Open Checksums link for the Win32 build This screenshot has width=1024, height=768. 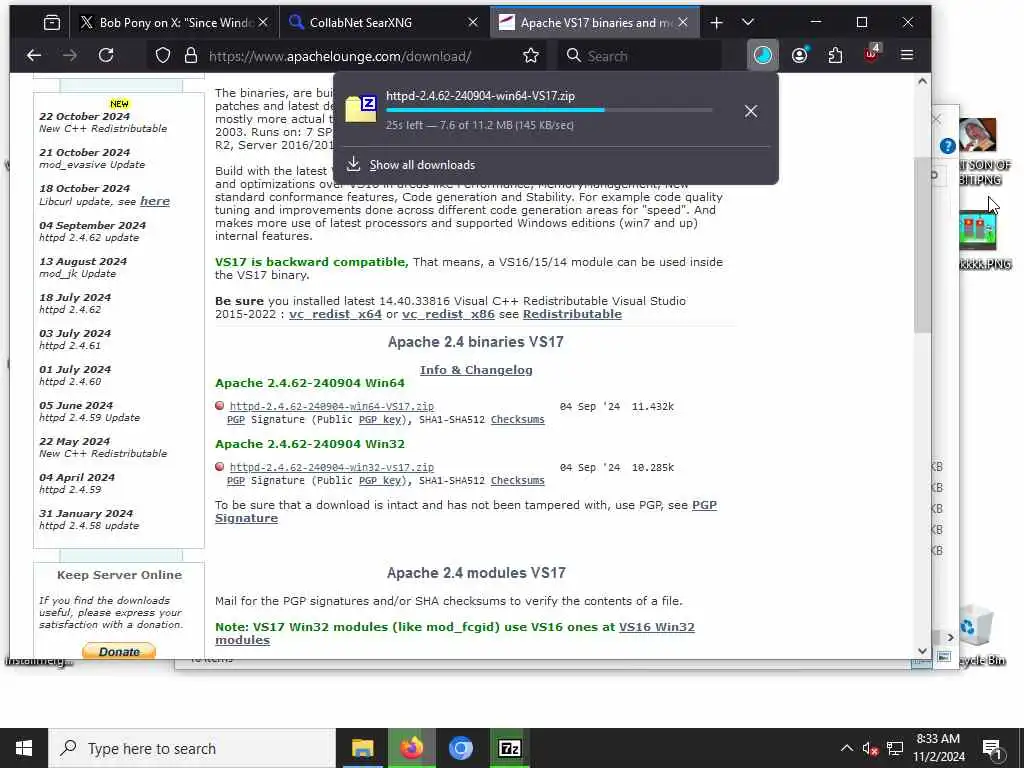[x=517, y=481]
